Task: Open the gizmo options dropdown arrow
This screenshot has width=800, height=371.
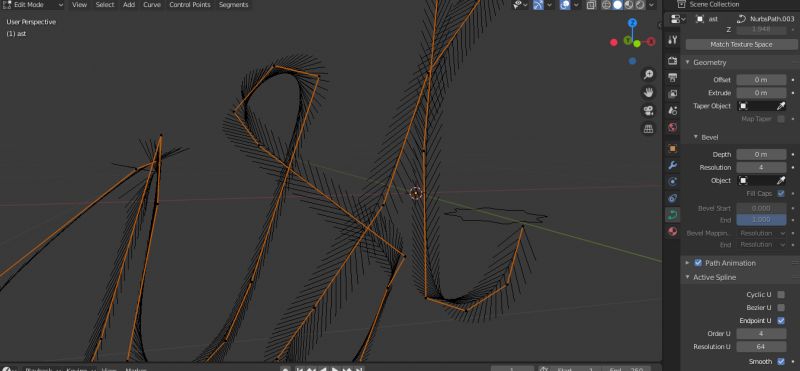Action: (x=549, y=5)
